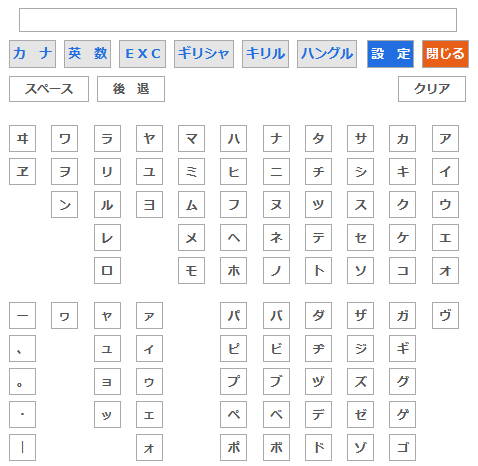Select the long vowel mark ー key
478x466 pixels.
coord(22,316)
